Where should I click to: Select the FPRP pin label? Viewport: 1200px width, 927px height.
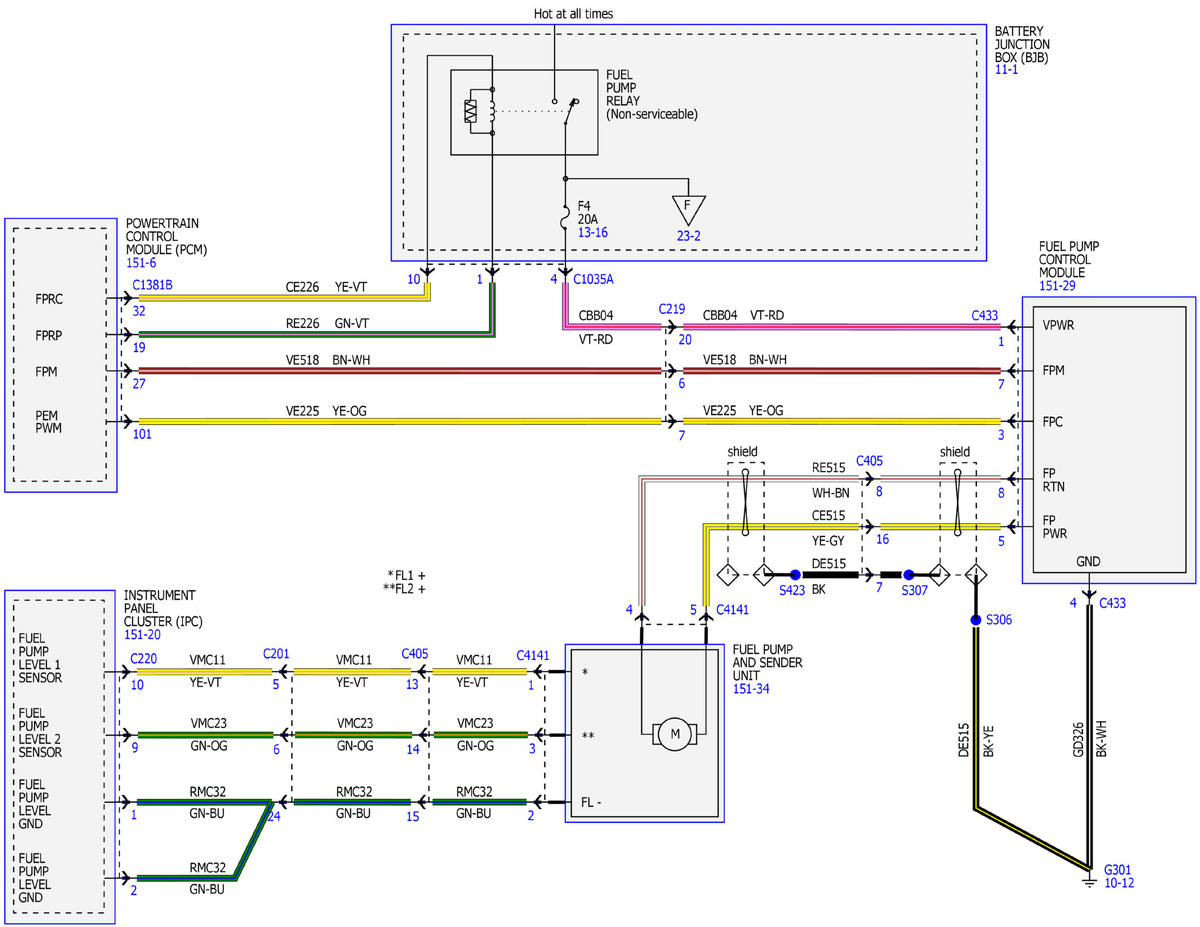(51, 335)
